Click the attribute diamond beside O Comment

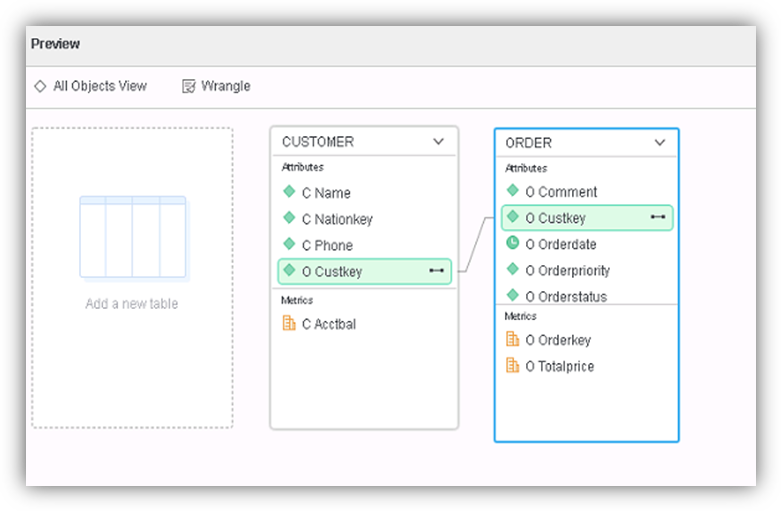coord(513,190)
